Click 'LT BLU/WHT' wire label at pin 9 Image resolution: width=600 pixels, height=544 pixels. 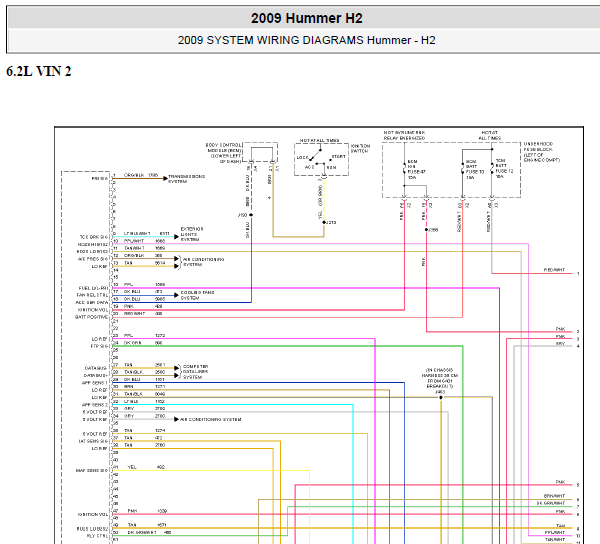point(137,233)
